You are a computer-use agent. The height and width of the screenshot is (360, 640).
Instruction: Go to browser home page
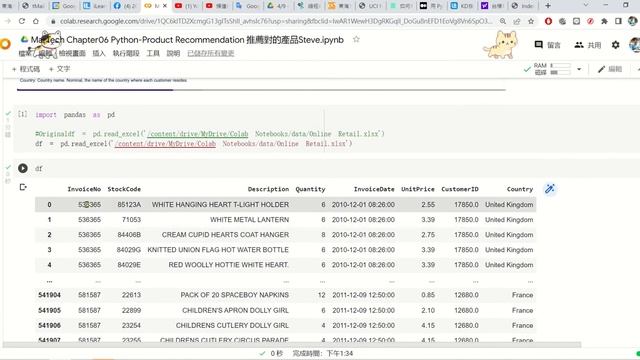36,21
